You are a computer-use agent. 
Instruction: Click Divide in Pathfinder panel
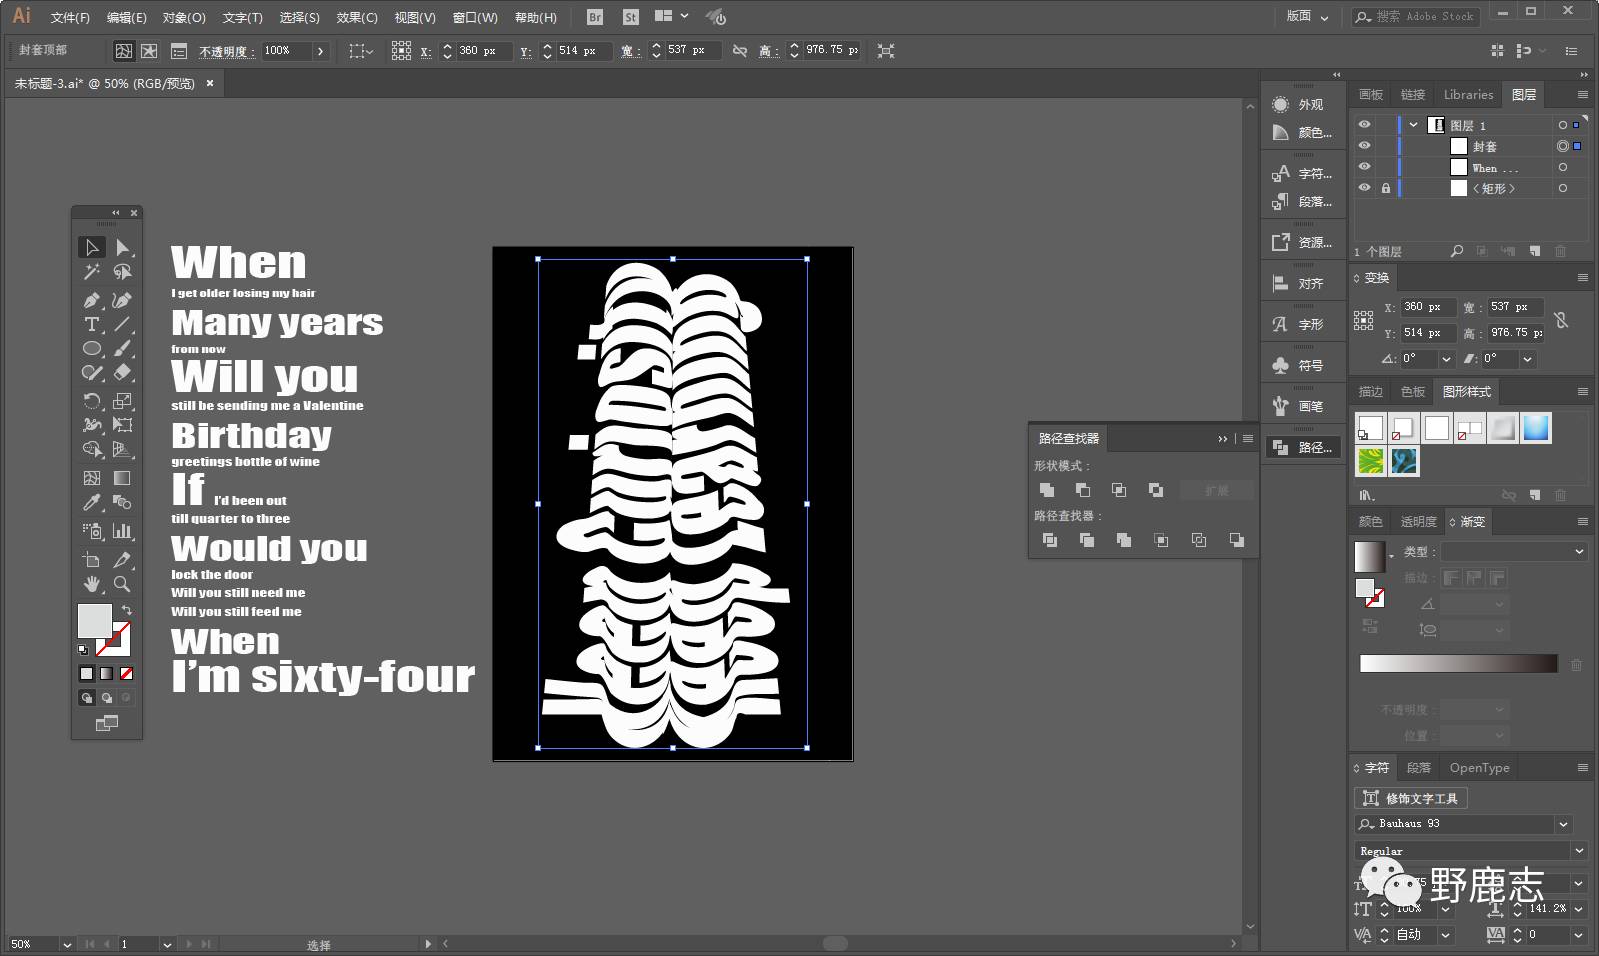1050,540
